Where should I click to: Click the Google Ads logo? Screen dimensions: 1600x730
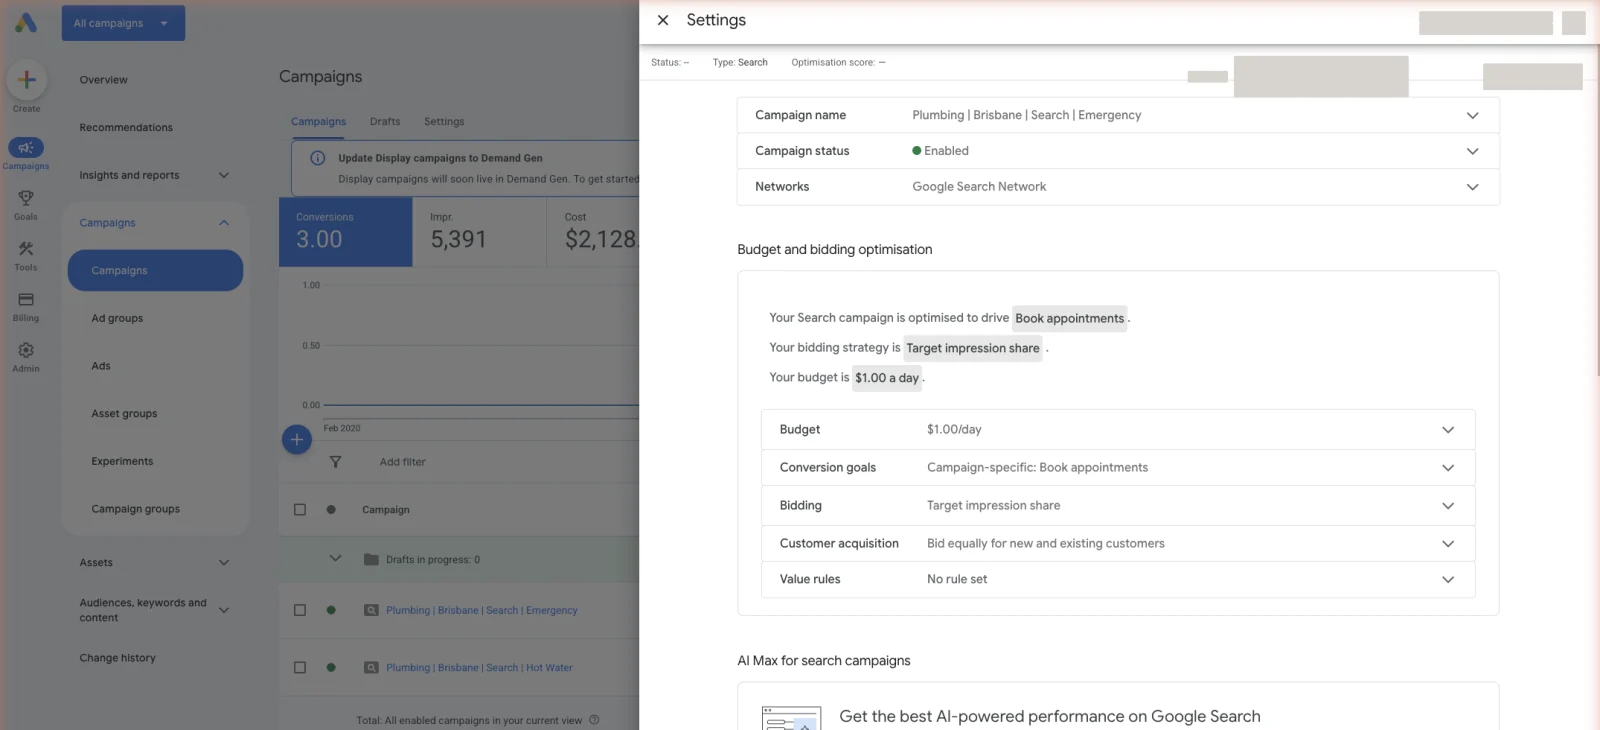26,22
